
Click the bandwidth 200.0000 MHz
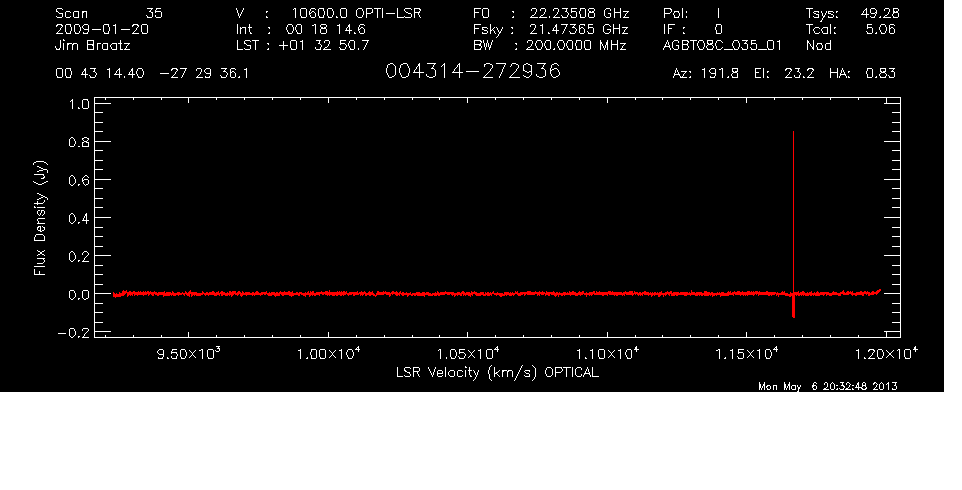[x=577, y=45]
